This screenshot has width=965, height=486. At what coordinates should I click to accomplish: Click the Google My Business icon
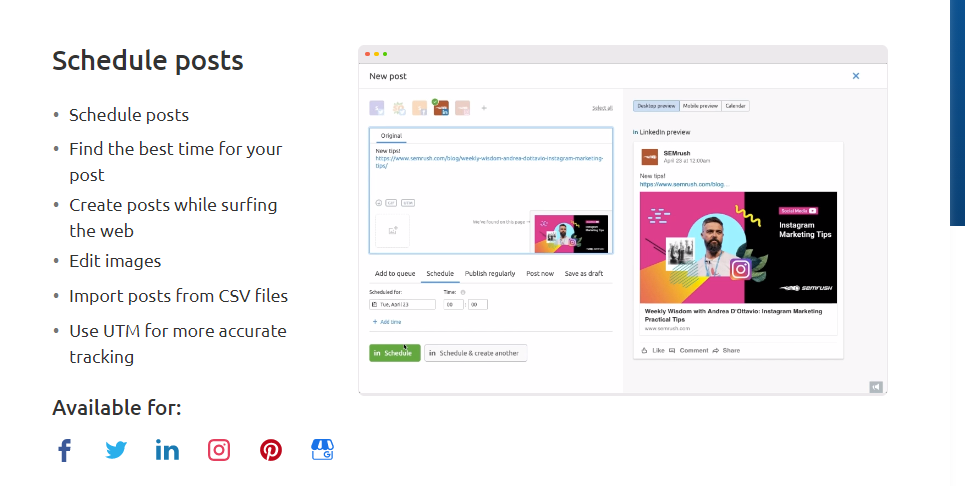pos(322,450)
